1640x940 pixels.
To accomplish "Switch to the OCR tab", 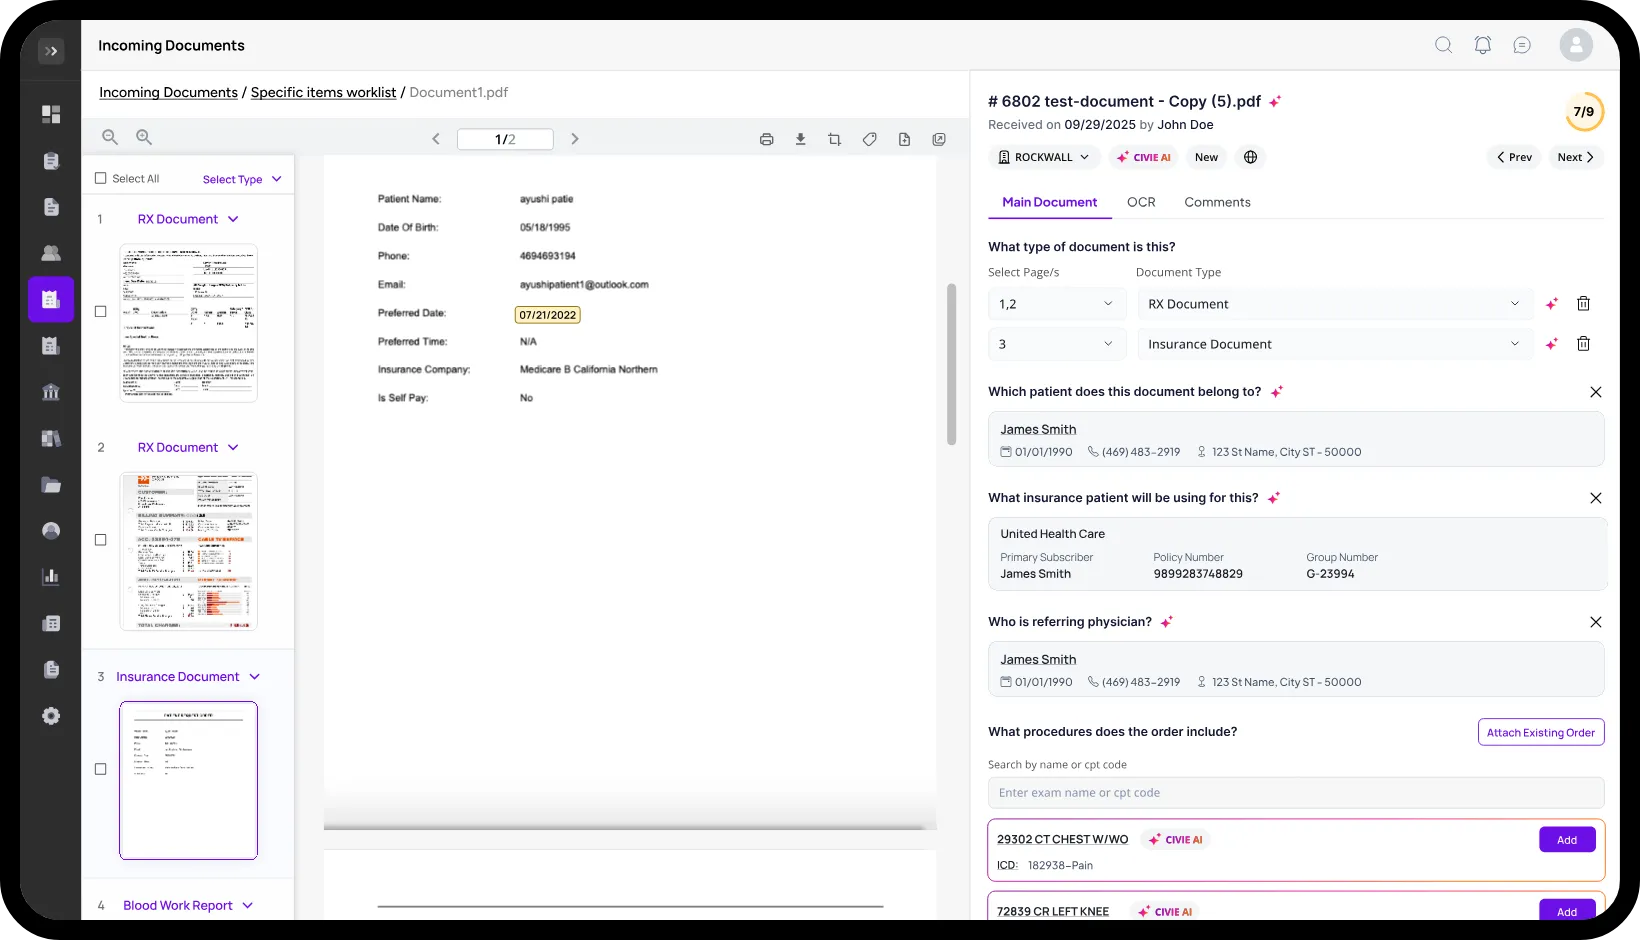I will [x=1140, y=202].
